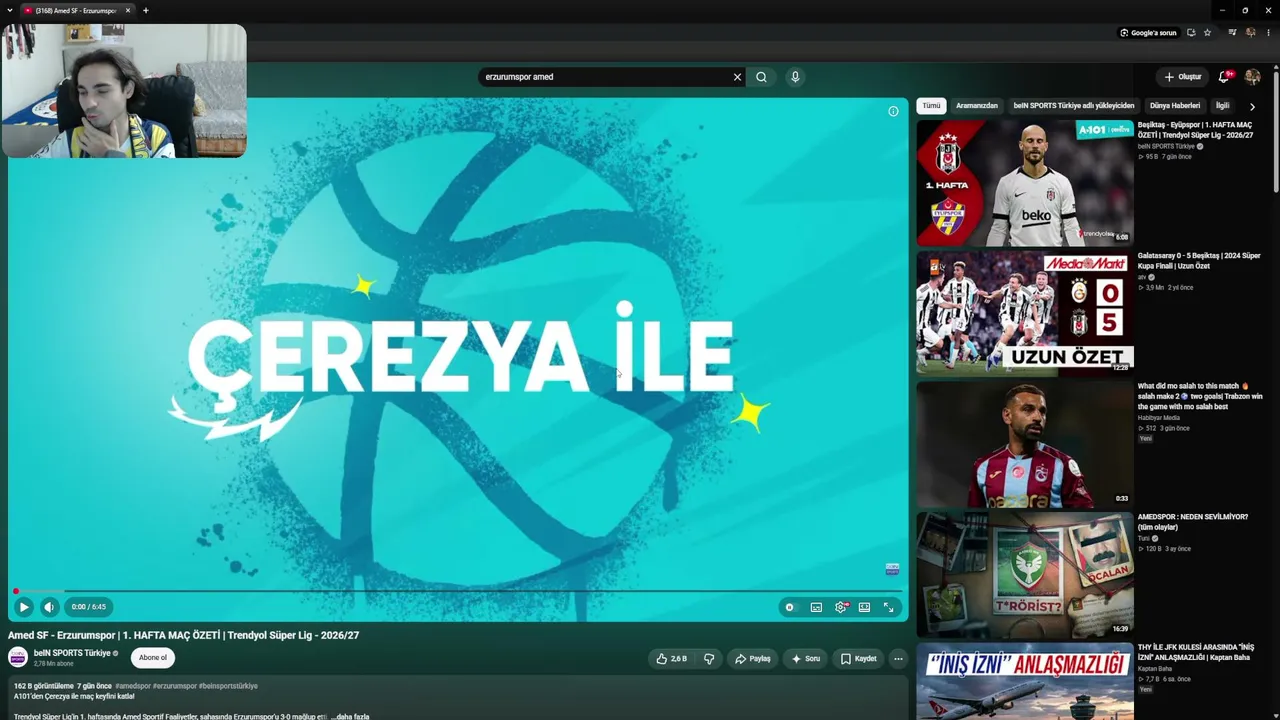The height and width of the screenshot is (720, 1280).
Task: Open the beIN SPORTS Türkiye channel name link
Action: coord(72,653)
